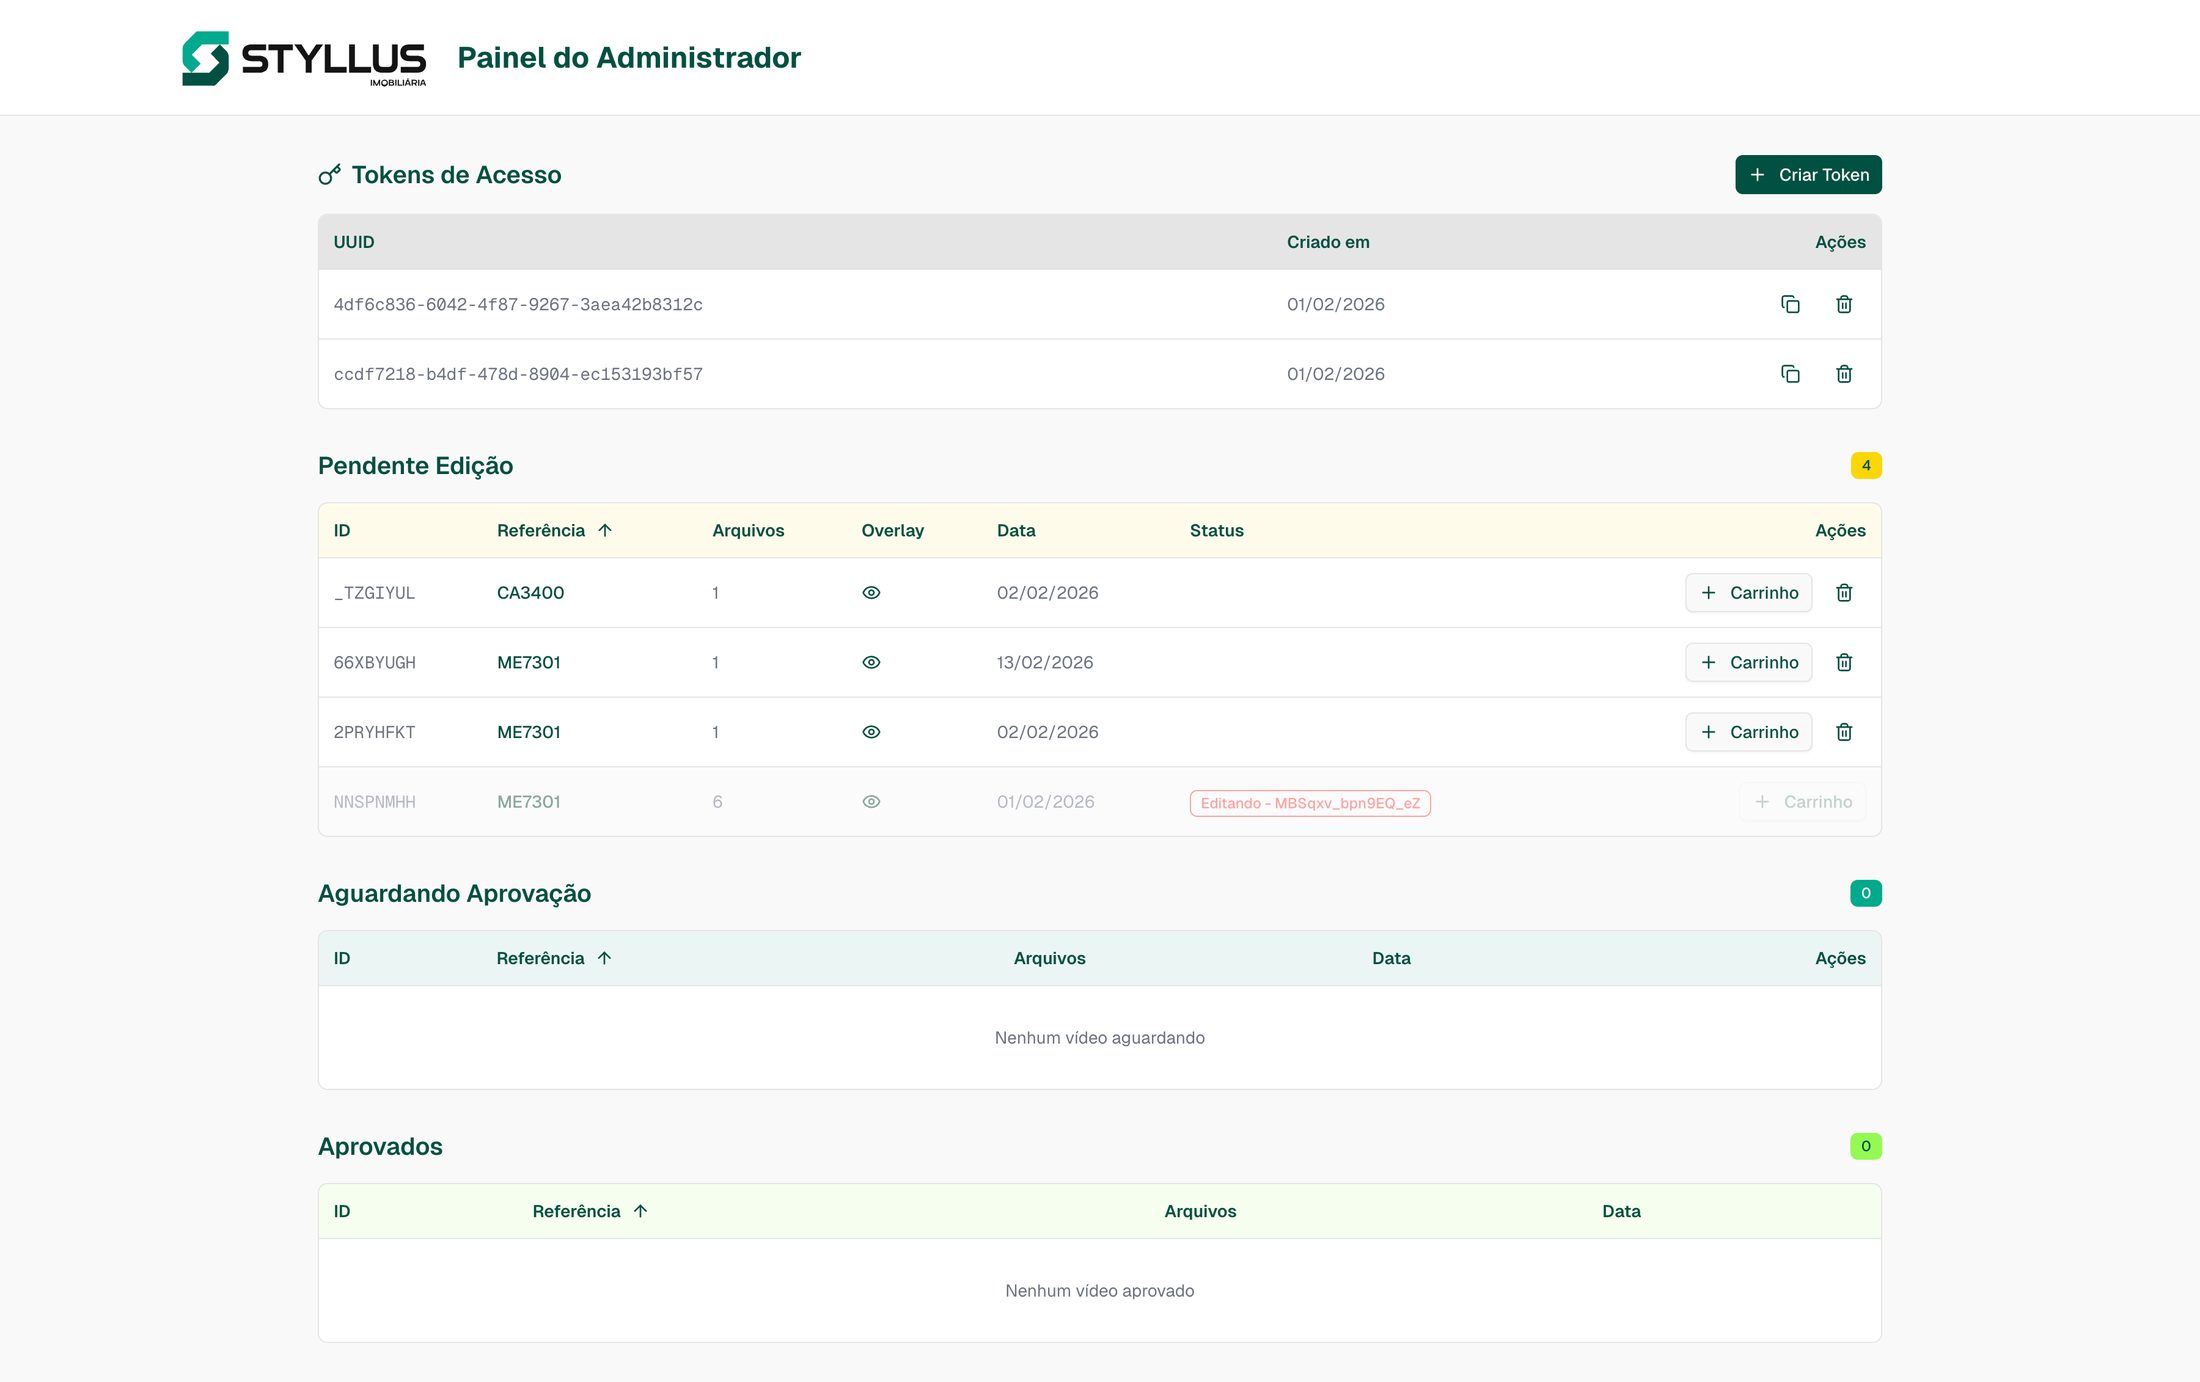This screenshot has height=1382, width=2200.
Task: Click the Styllus Imobiliária logo
Action: (x=304, y=57)
